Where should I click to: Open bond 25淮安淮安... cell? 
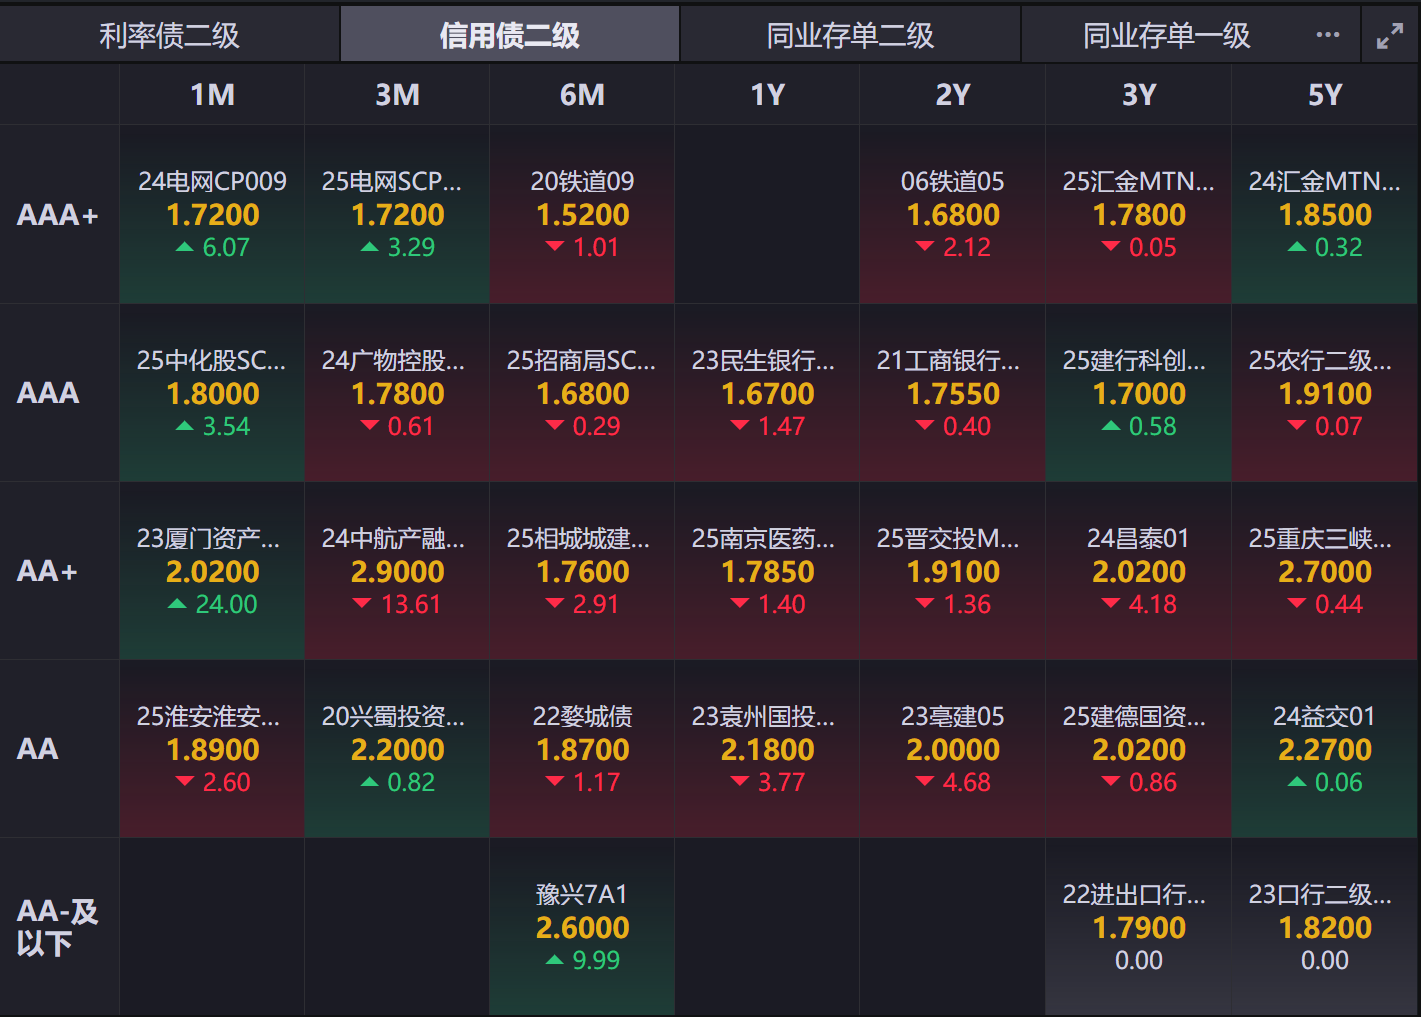pos(212,749)
